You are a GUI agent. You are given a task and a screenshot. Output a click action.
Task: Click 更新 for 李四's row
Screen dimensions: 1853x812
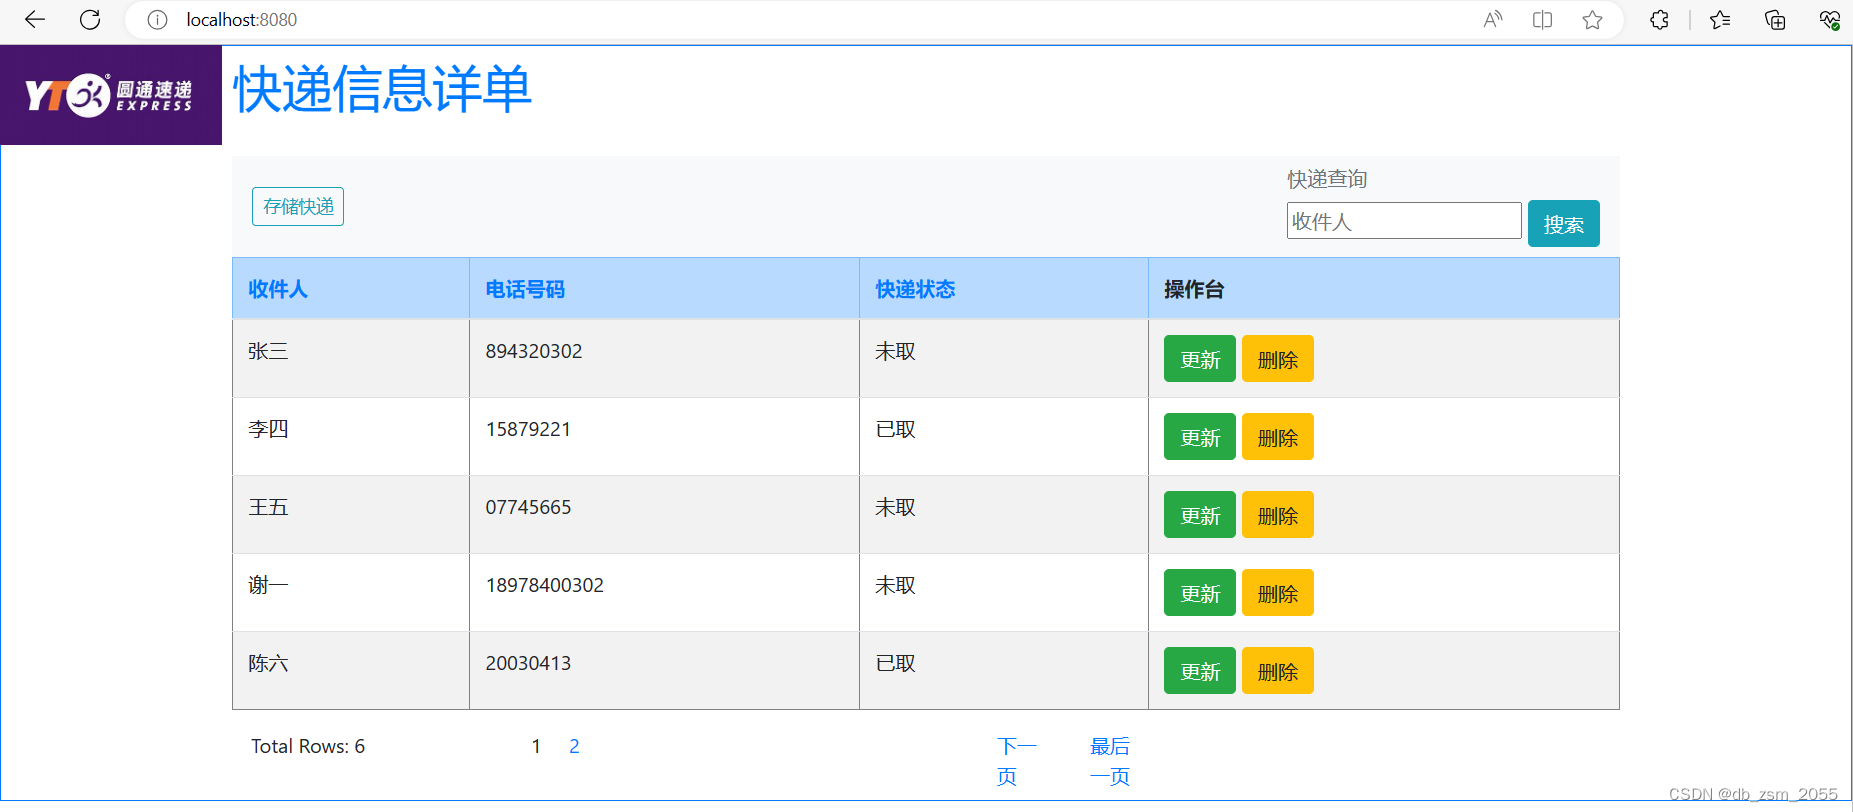point(1200,437)
